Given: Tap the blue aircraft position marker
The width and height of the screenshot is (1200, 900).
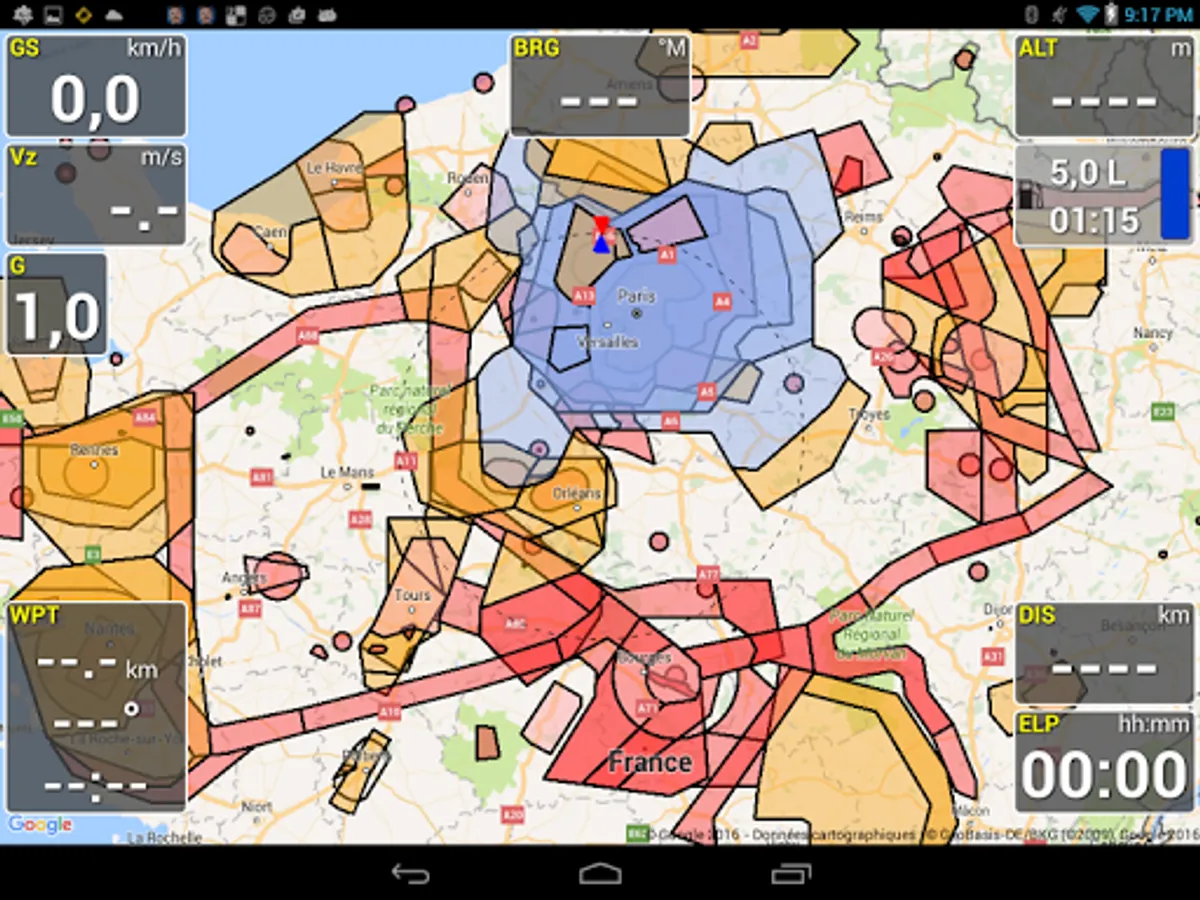Looking at the screenshot, I should pyautogui.click(x=601, y=243).
